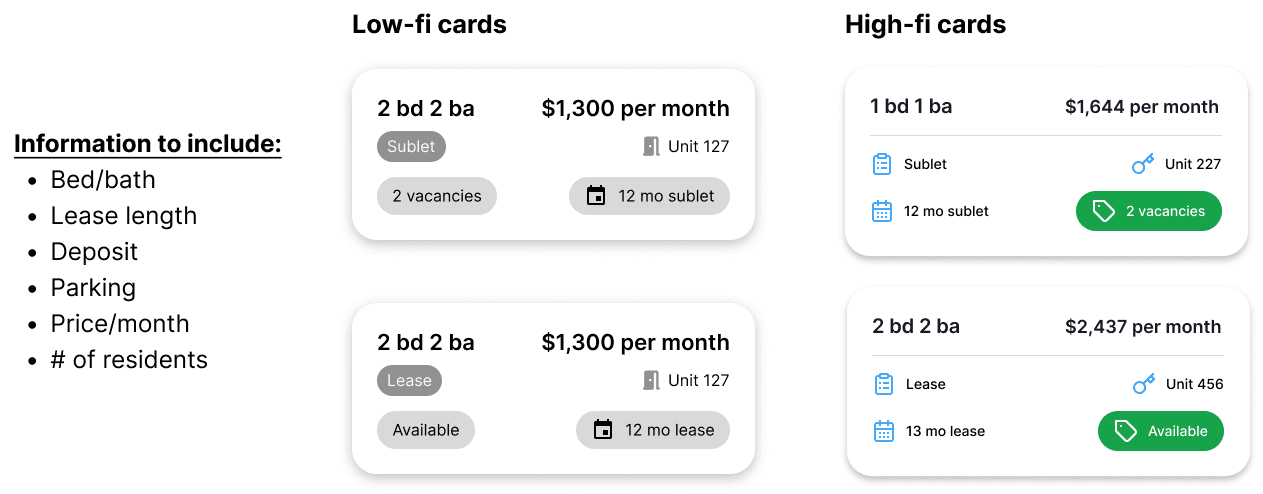
Task: Click the blue key icon next to Unit 456
Action: 1144,384
